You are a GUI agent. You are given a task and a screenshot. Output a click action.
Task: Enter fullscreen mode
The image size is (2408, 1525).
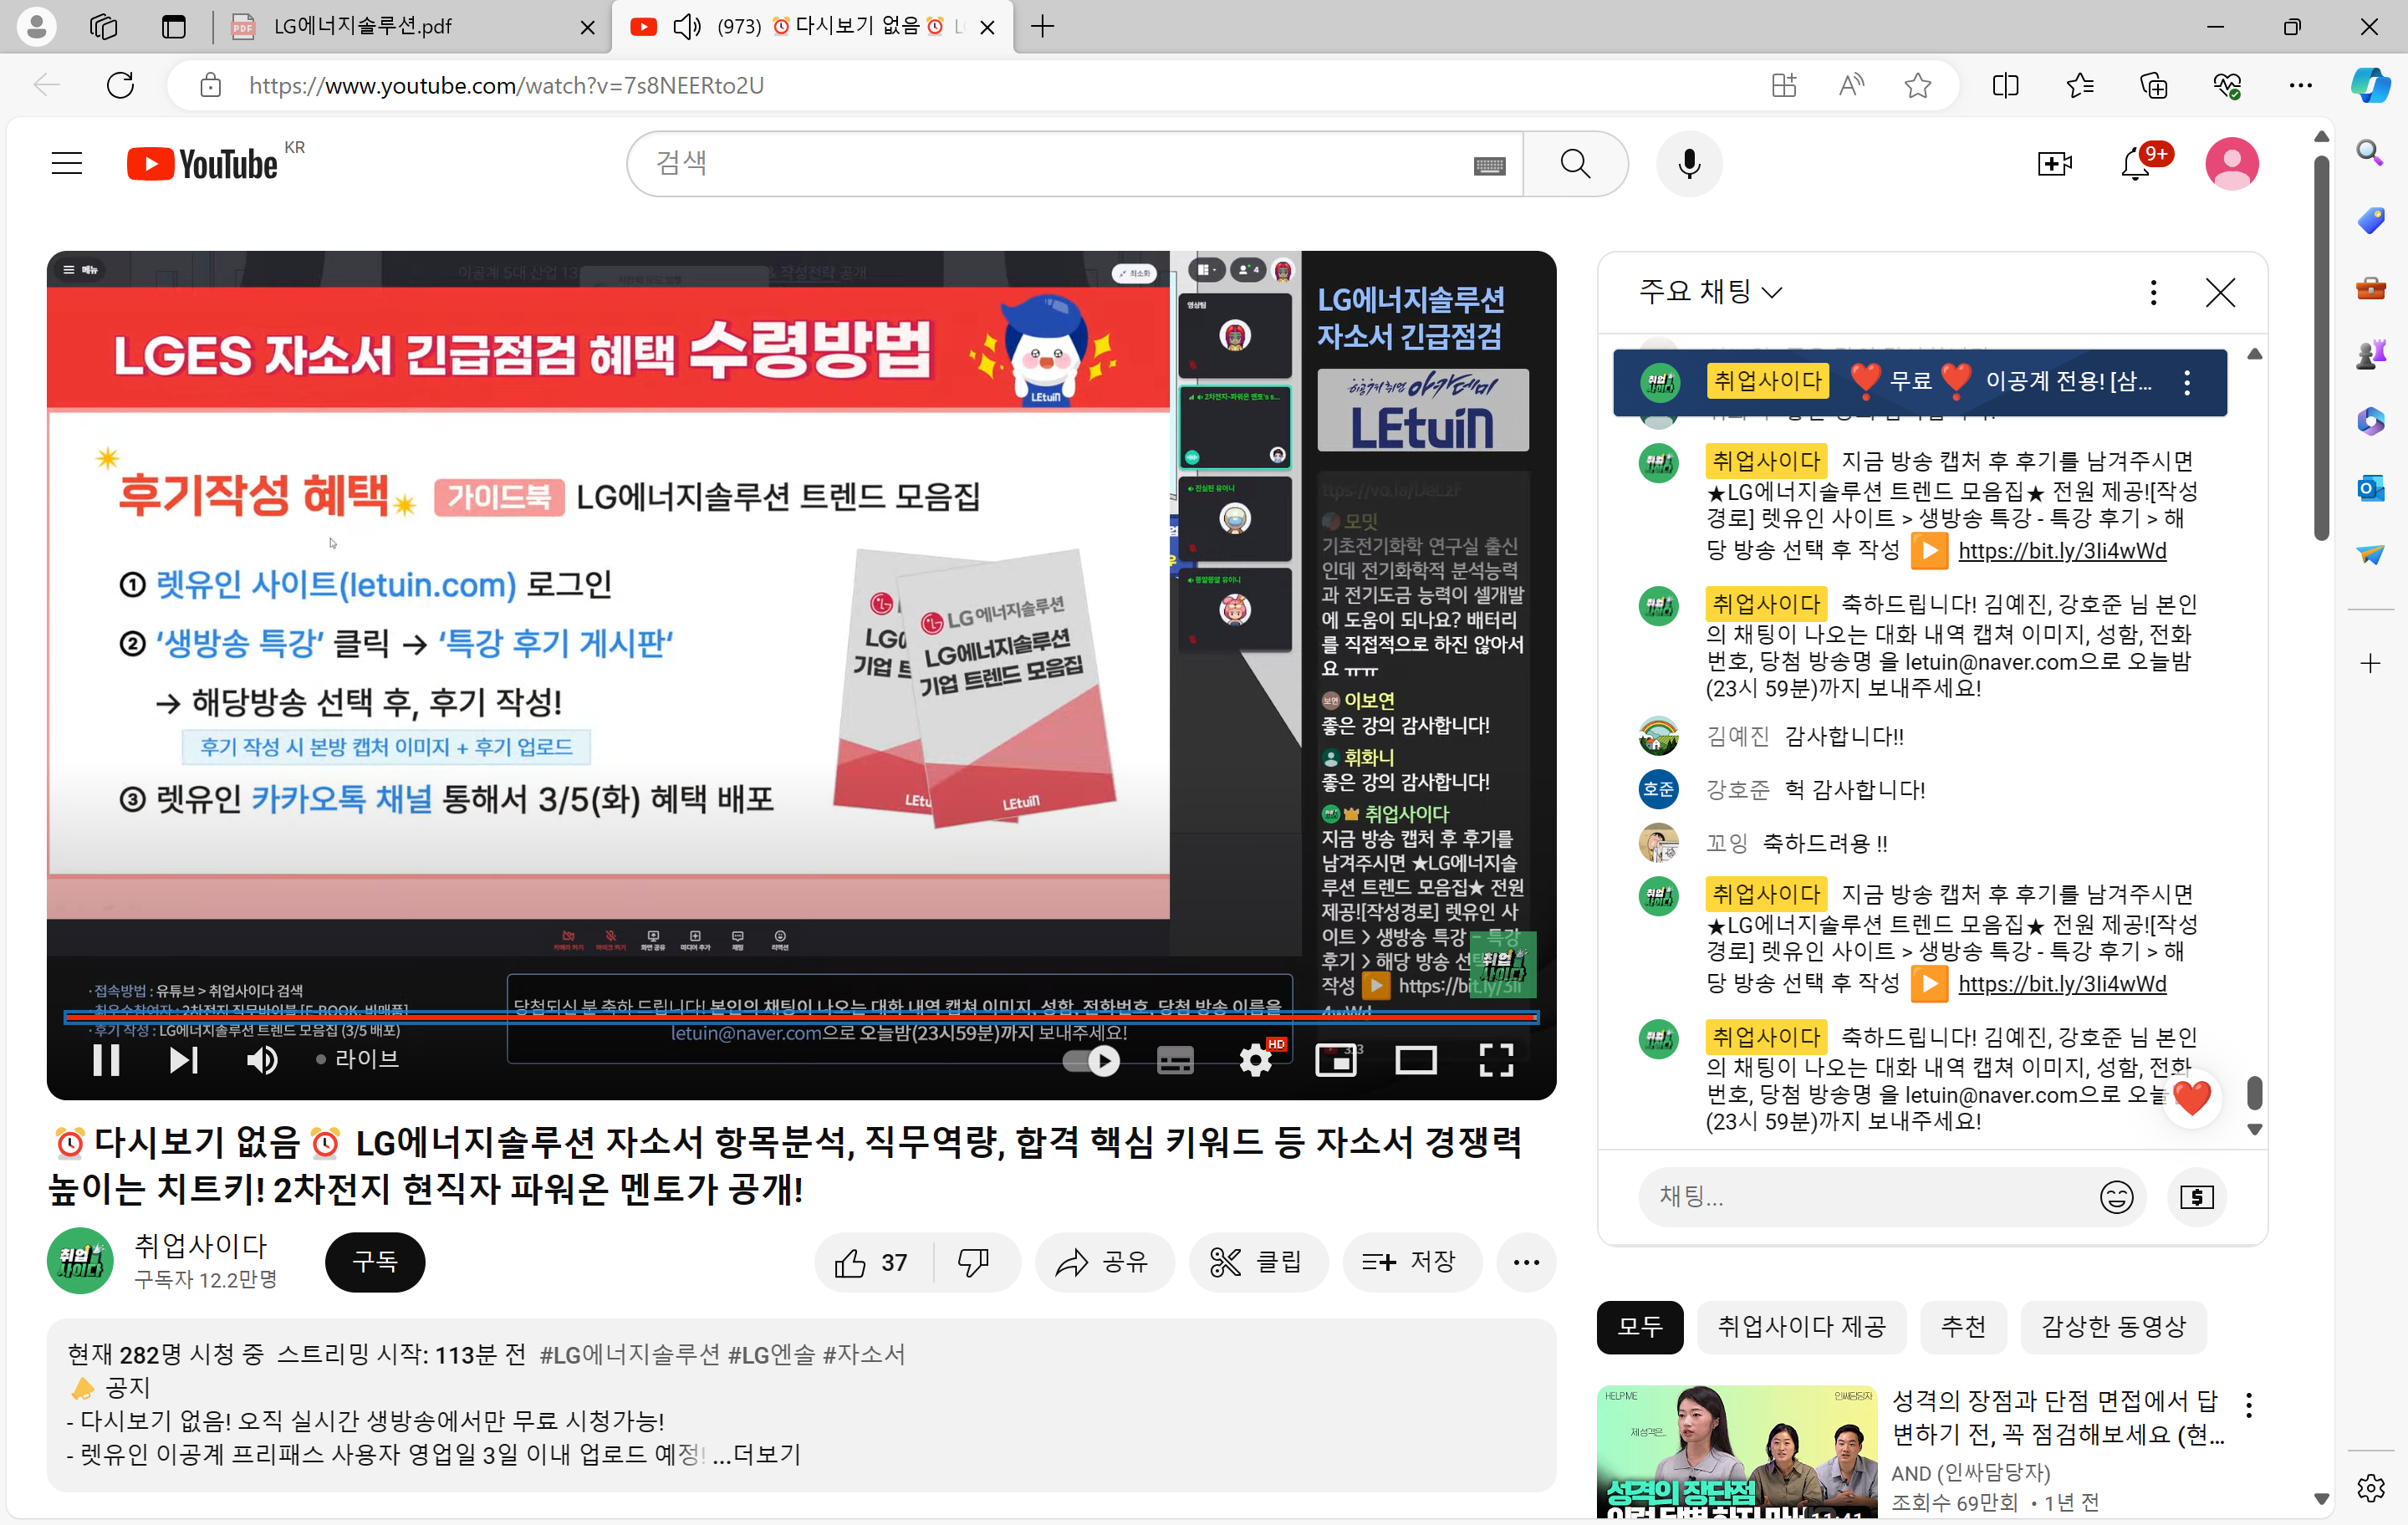(x=1495, y=1060)
